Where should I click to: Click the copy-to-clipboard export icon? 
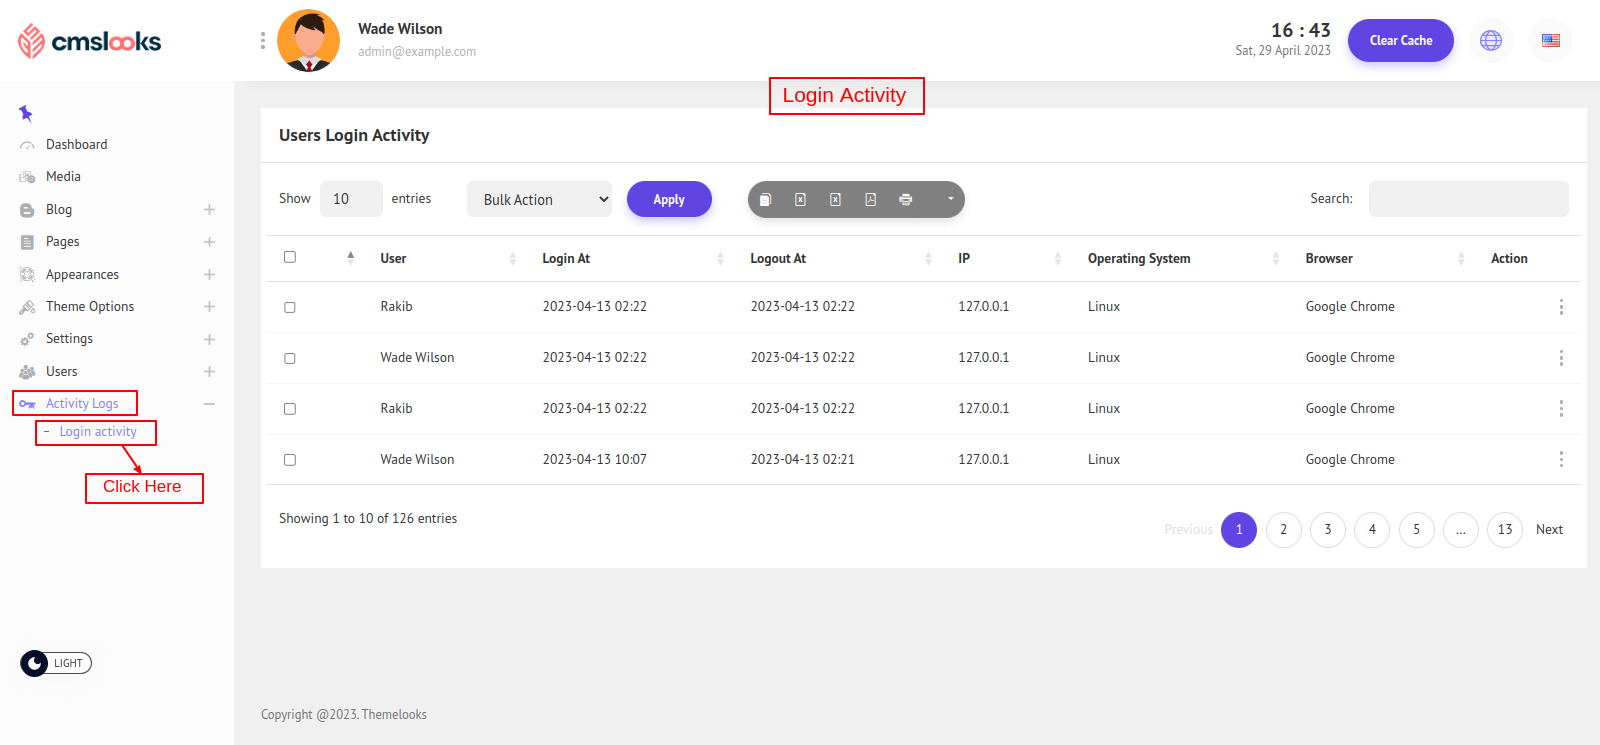(765, 200)
